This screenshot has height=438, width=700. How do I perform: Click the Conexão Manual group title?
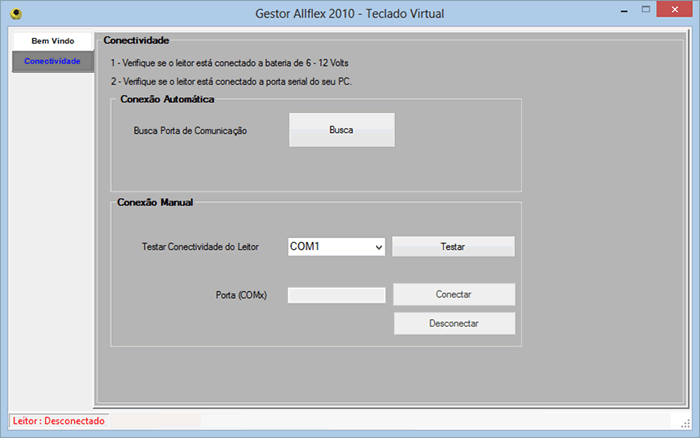click(155, 202)
